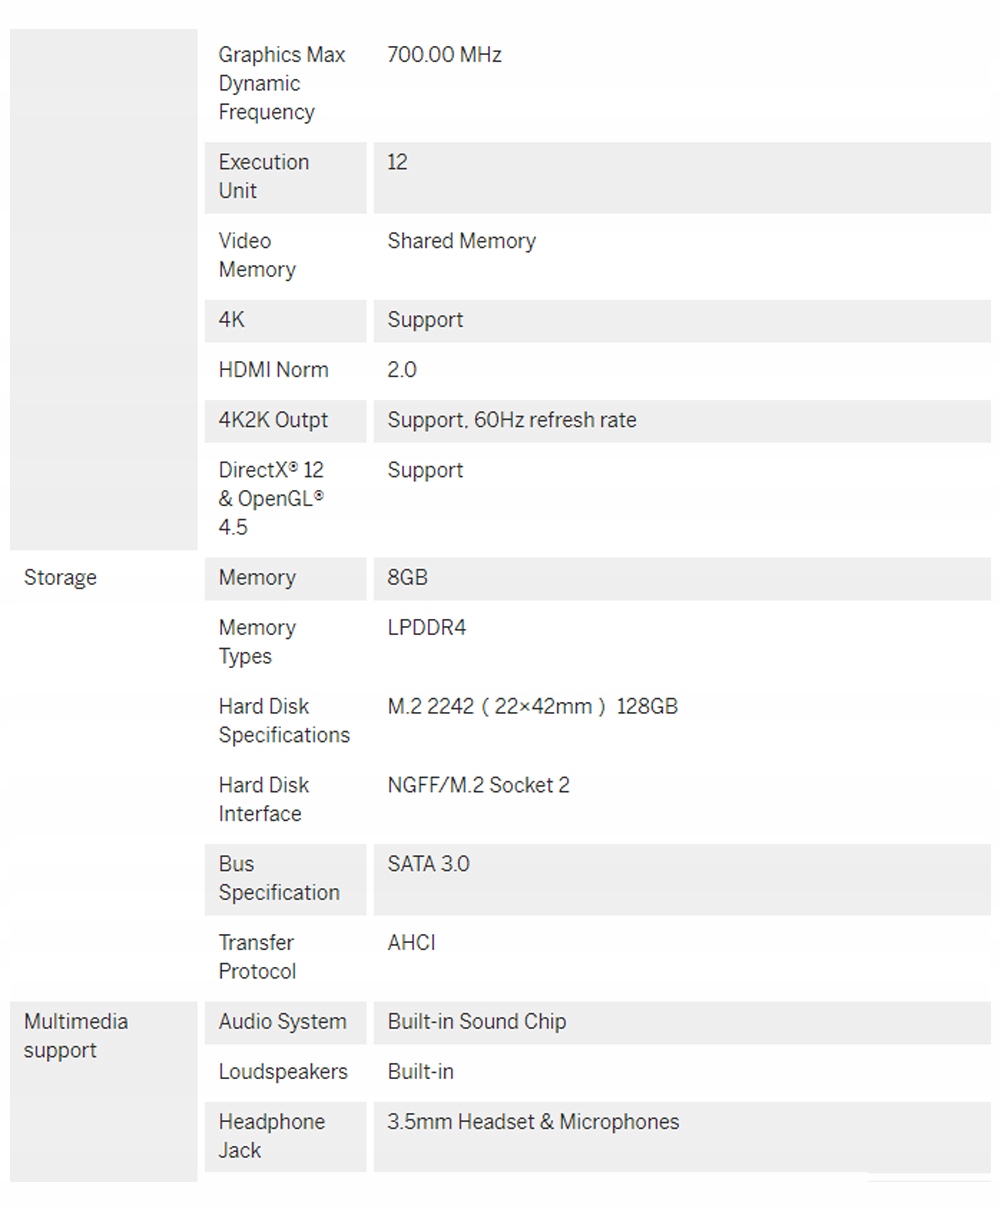
Task: Select the Execution Unit row label
Action: pos(264,176)
